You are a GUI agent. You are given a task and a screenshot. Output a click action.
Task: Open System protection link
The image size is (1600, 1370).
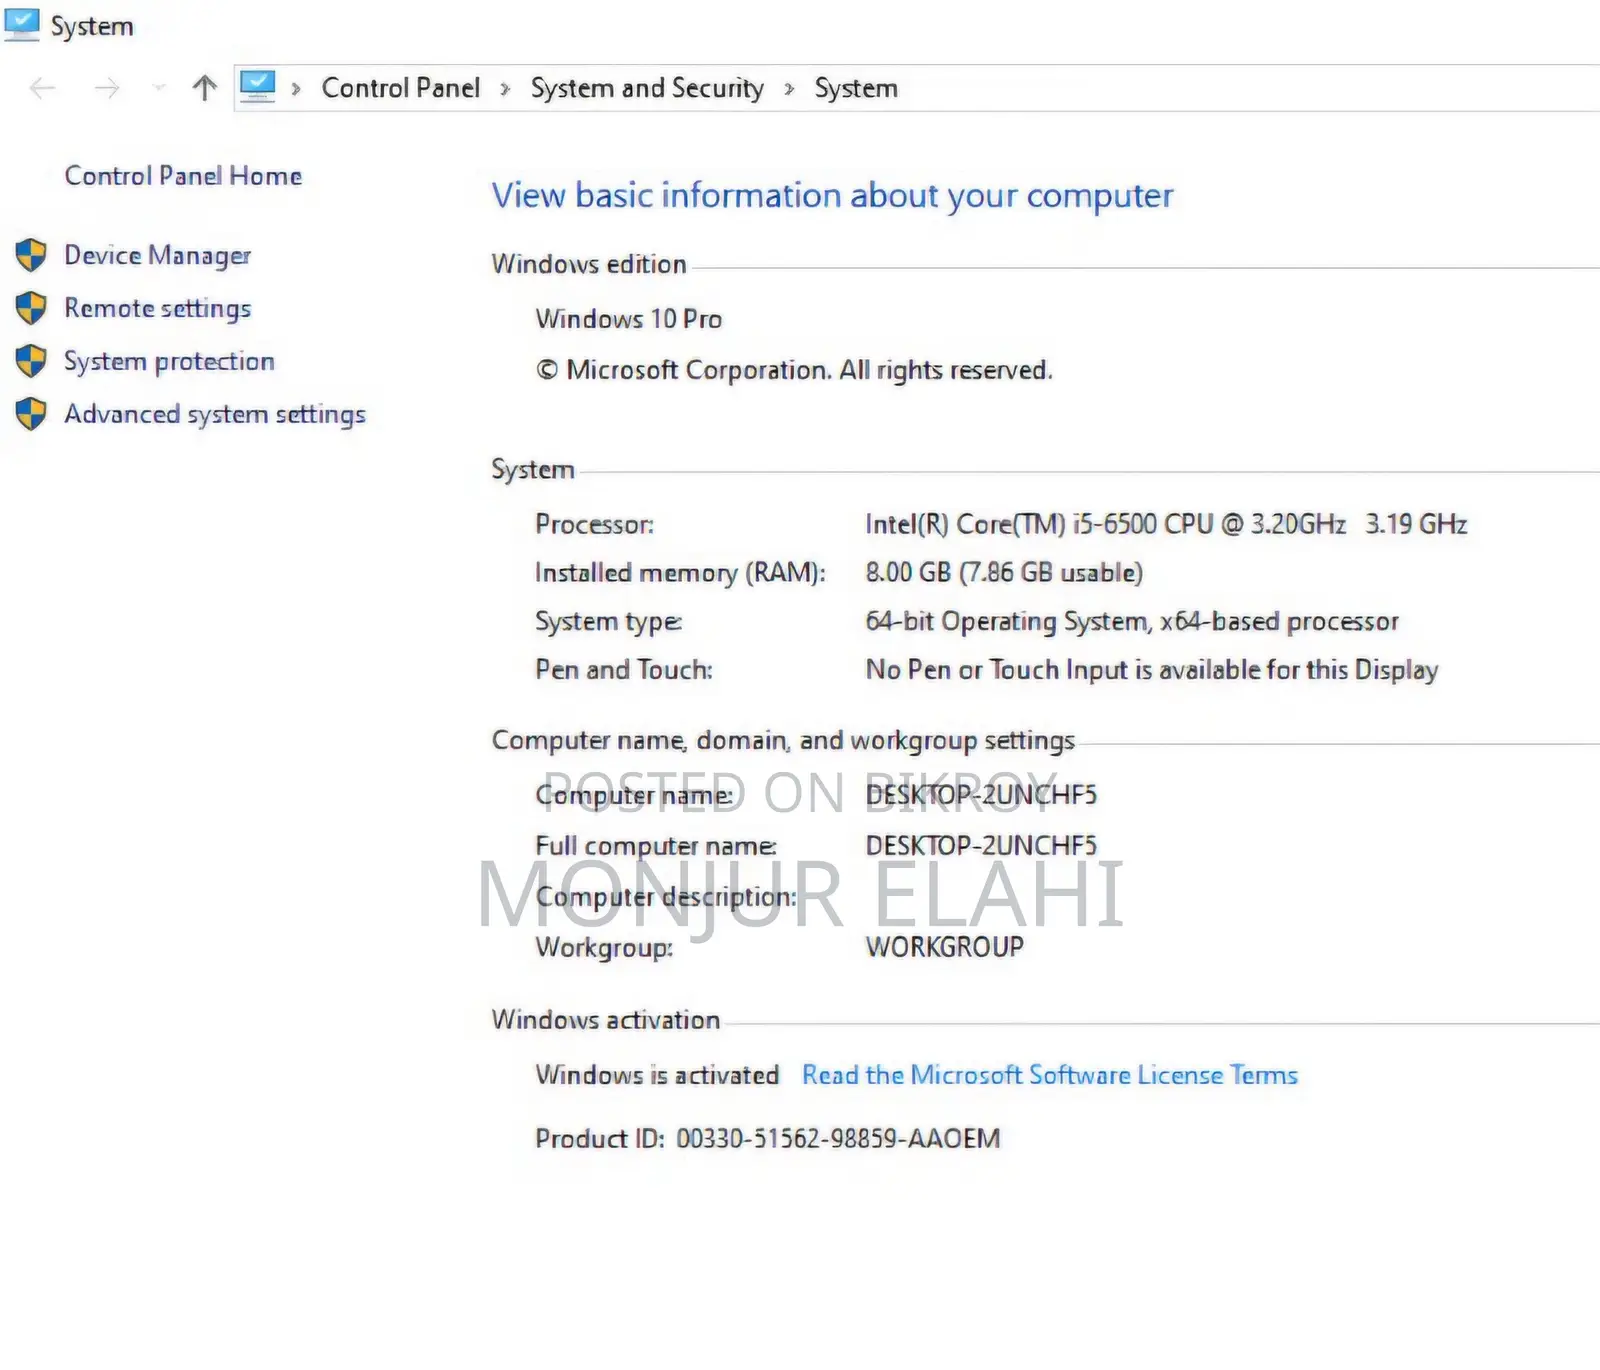(x=169, y=362)
